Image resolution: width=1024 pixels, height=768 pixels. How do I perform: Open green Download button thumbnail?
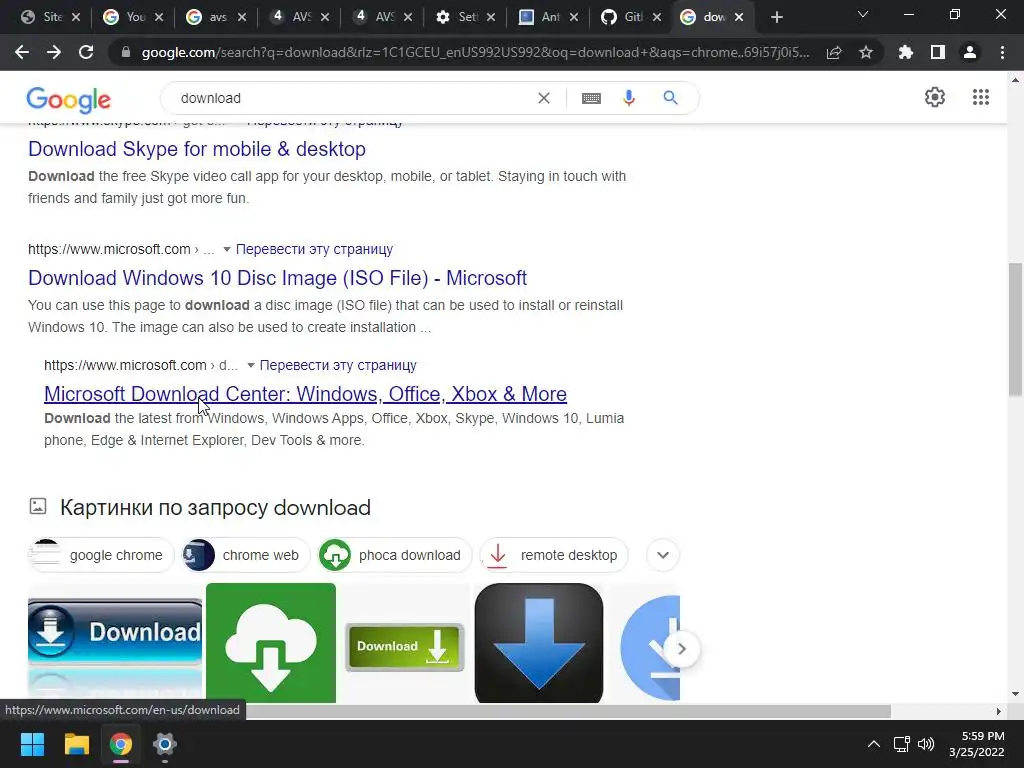pyautogui.click(x=405, y=647)
